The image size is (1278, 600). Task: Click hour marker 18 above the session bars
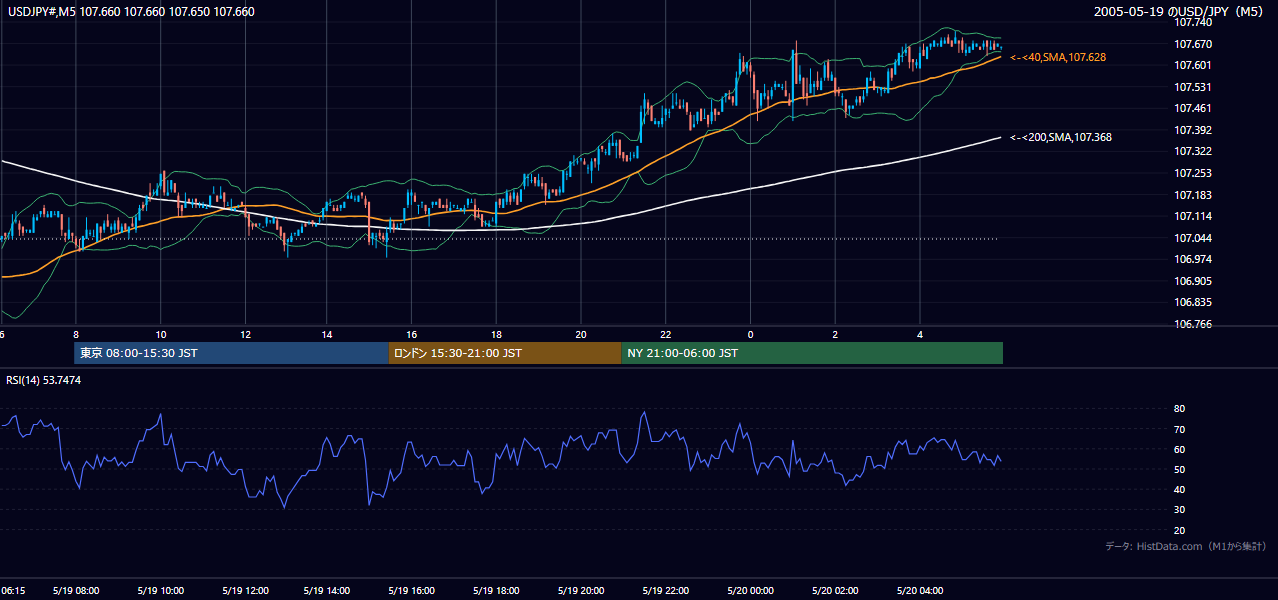[496, 334]
